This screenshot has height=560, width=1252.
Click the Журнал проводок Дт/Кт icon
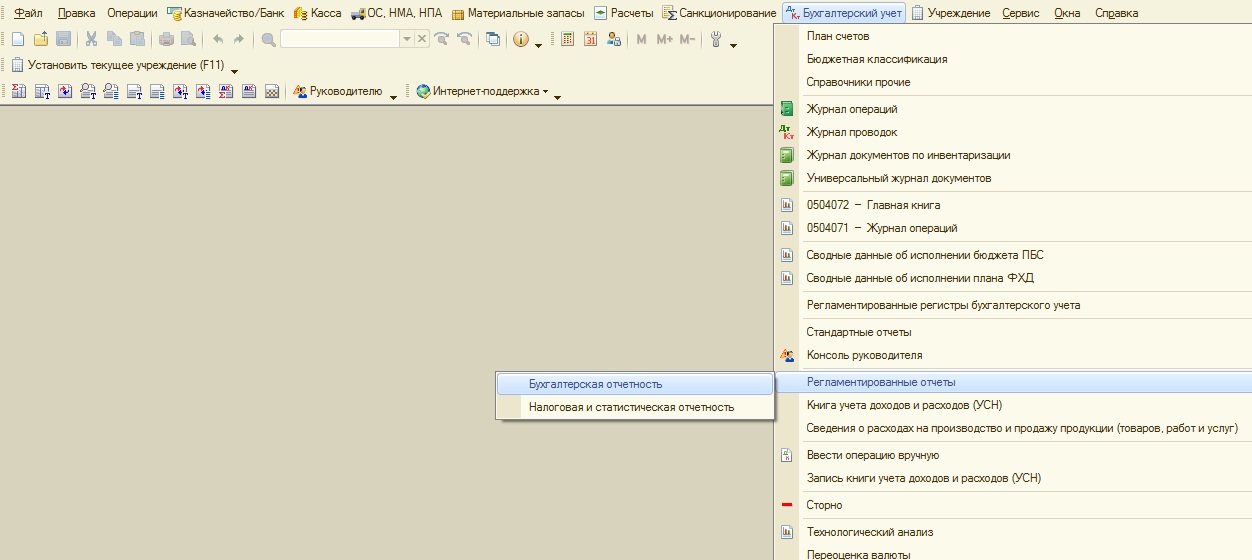786,132
